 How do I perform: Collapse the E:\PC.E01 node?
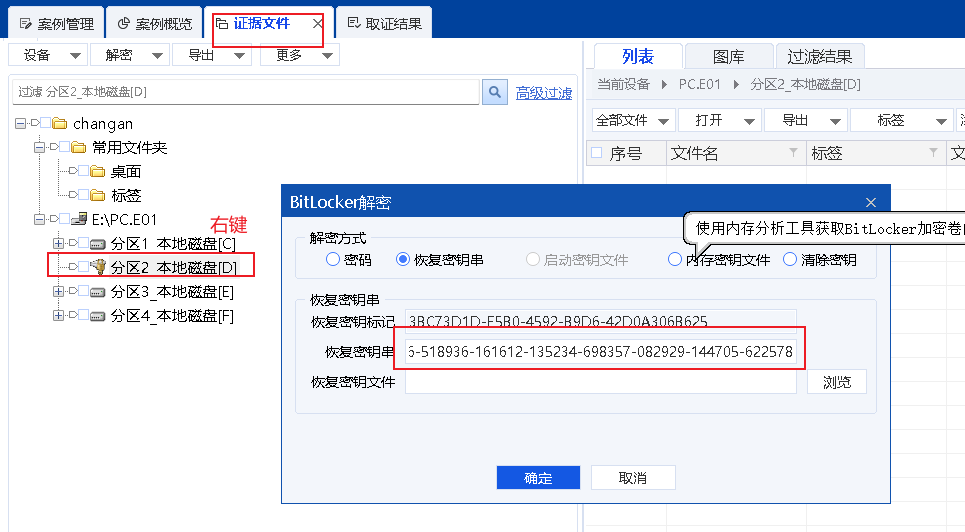pyautogui.click(x=39, y=219)
